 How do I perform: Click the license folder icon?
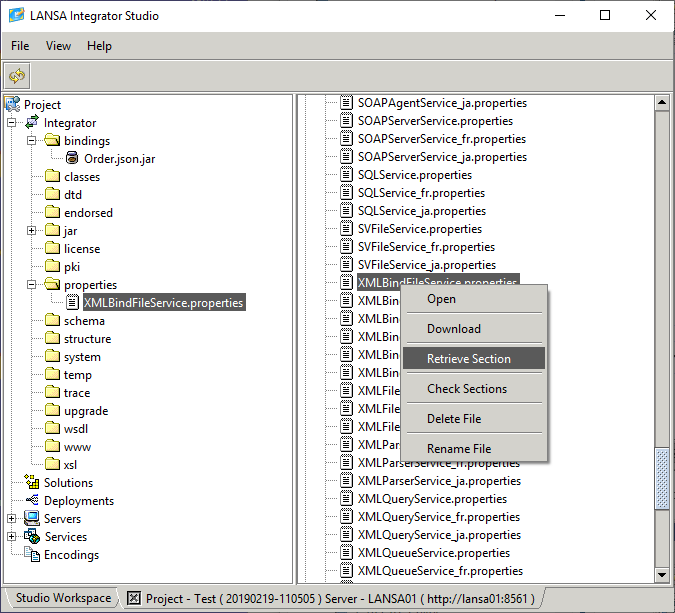53,248
